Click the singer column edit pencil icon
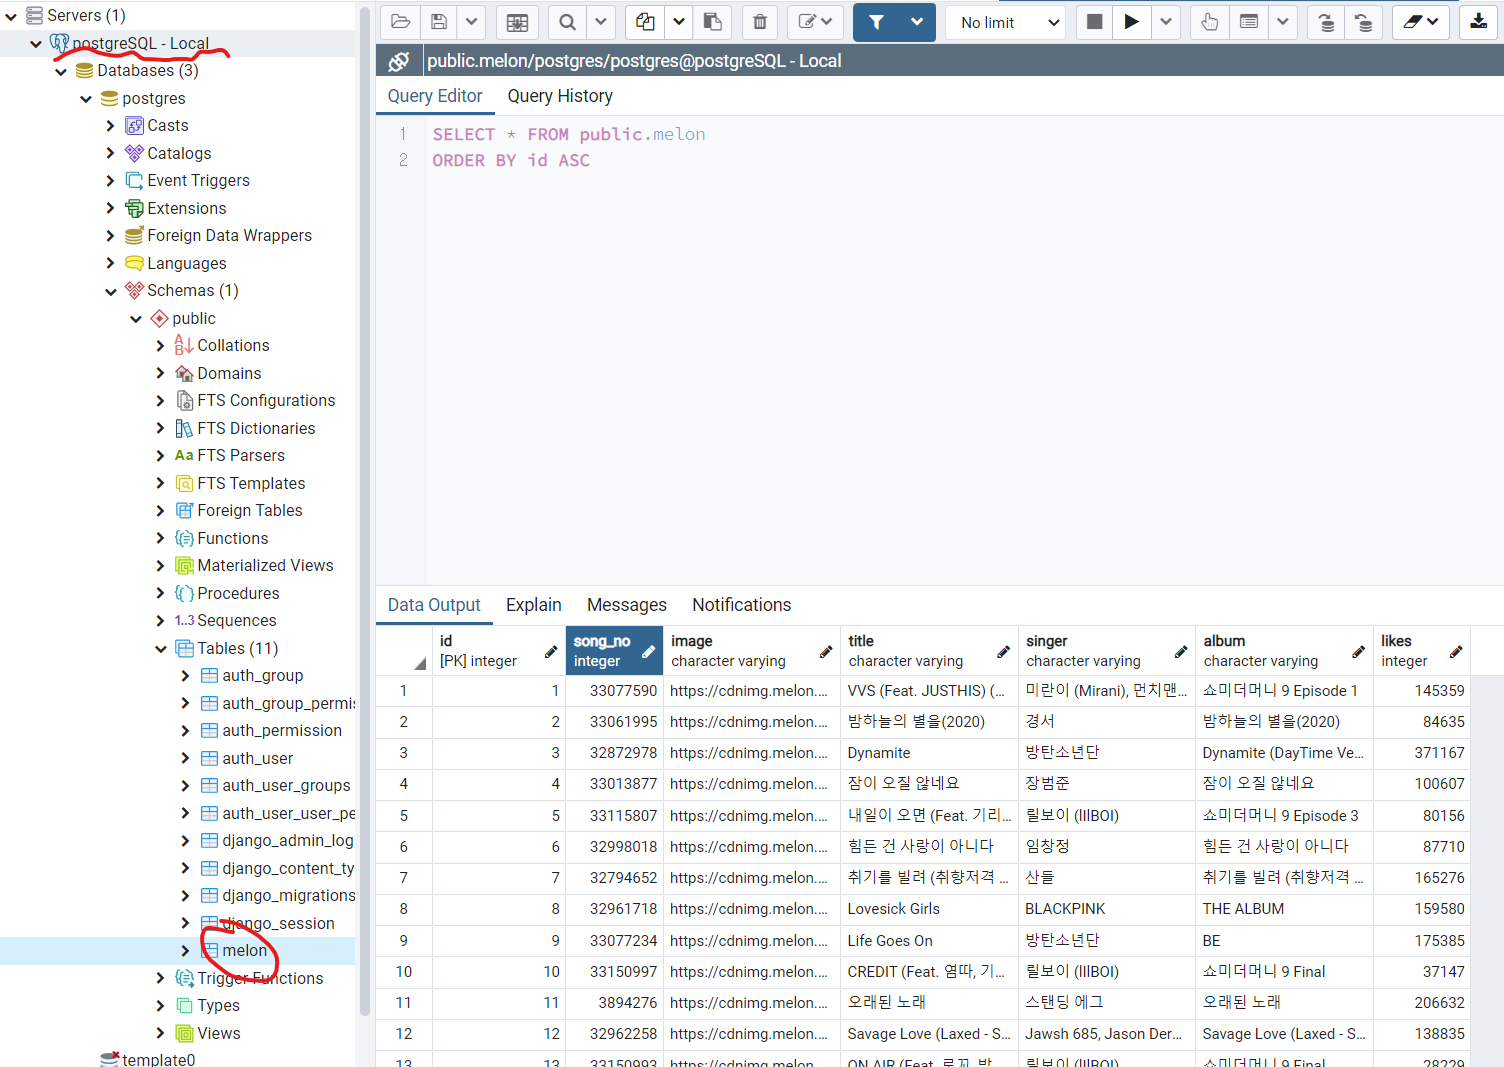Viewport: 1504px width, 1067px height. pyautogui.click(x=1181, y=652)
